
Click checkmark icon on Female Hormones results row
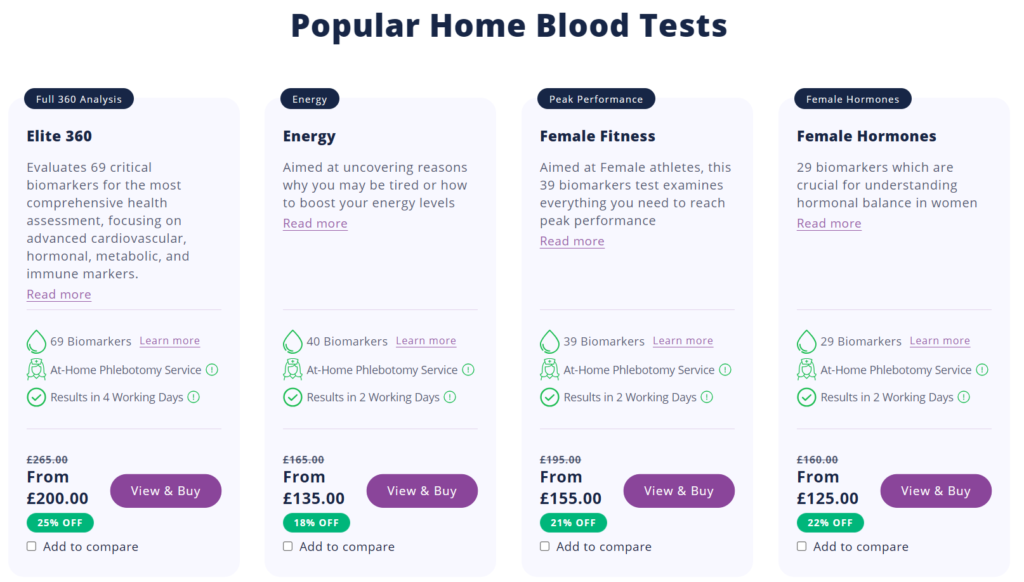click(x=807, y=397)
